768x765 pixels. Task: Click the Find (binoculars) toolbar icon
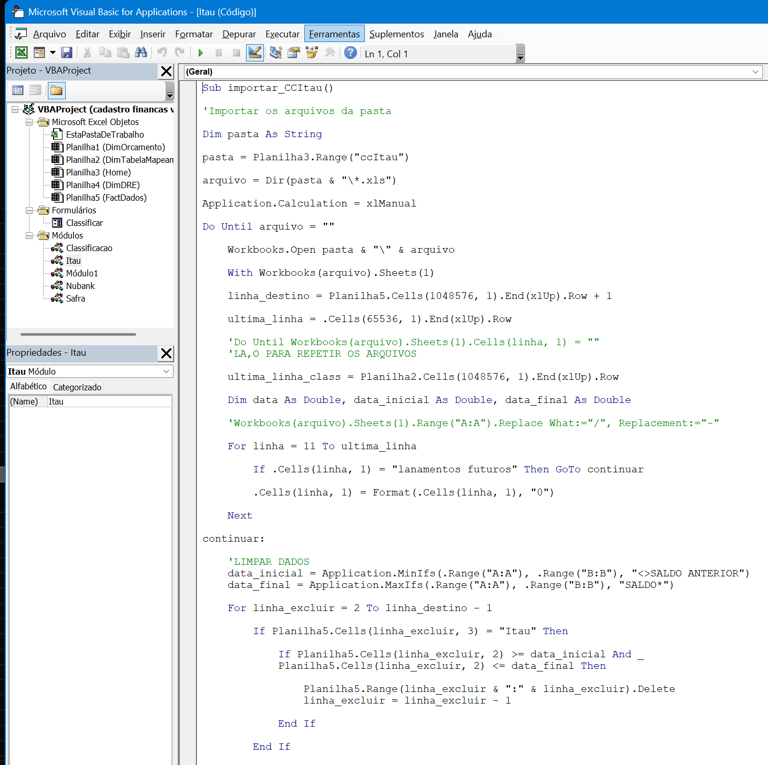click(141, 53)
